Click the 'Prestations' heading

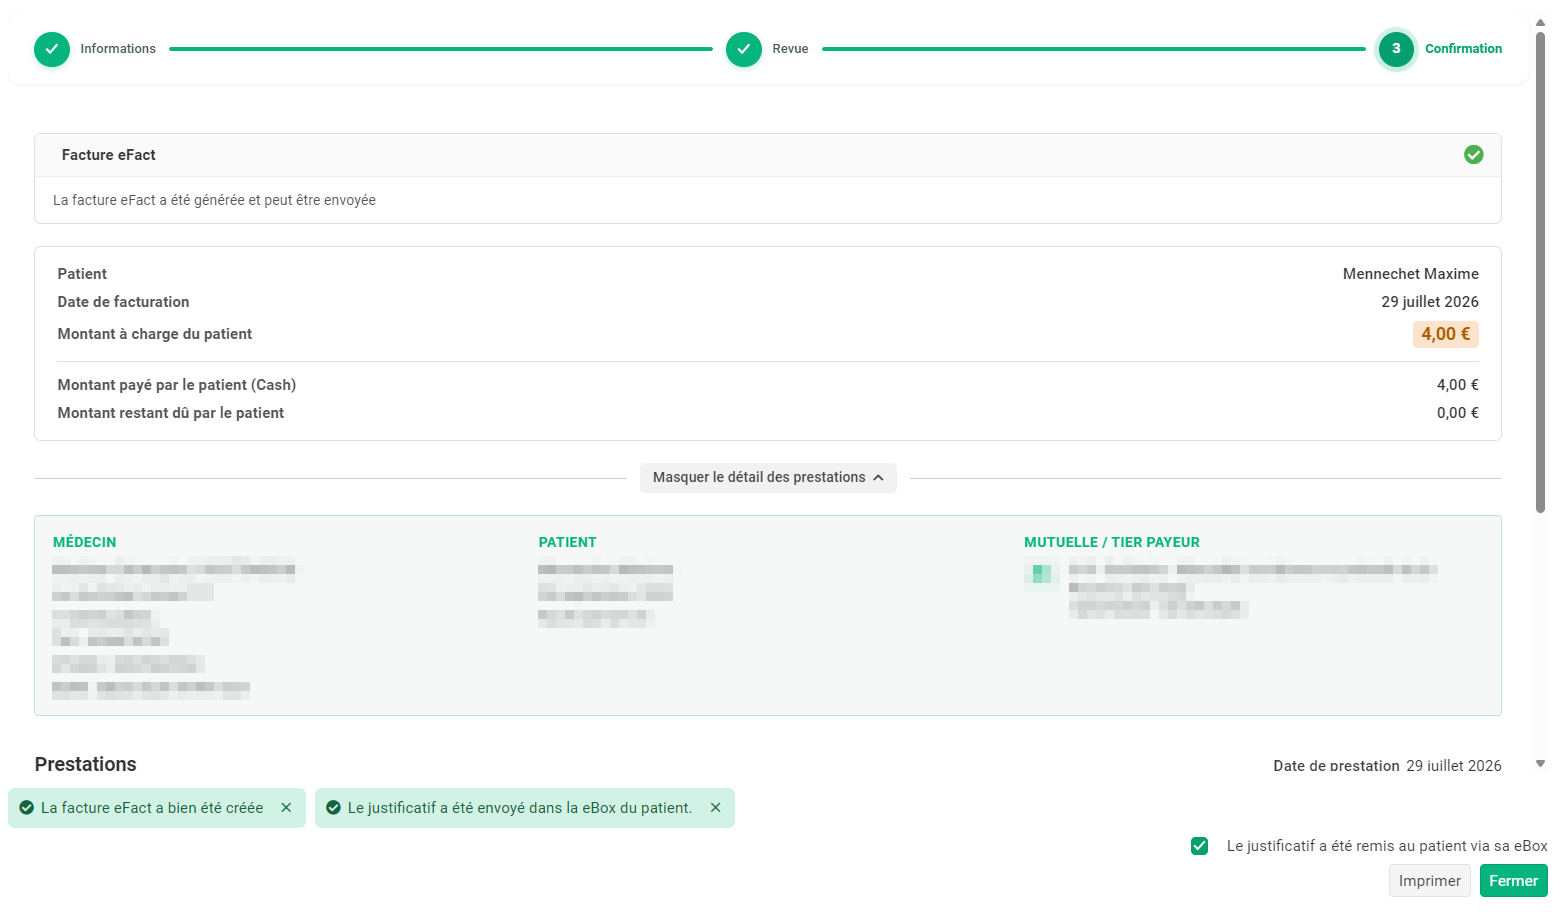(86, 764)
